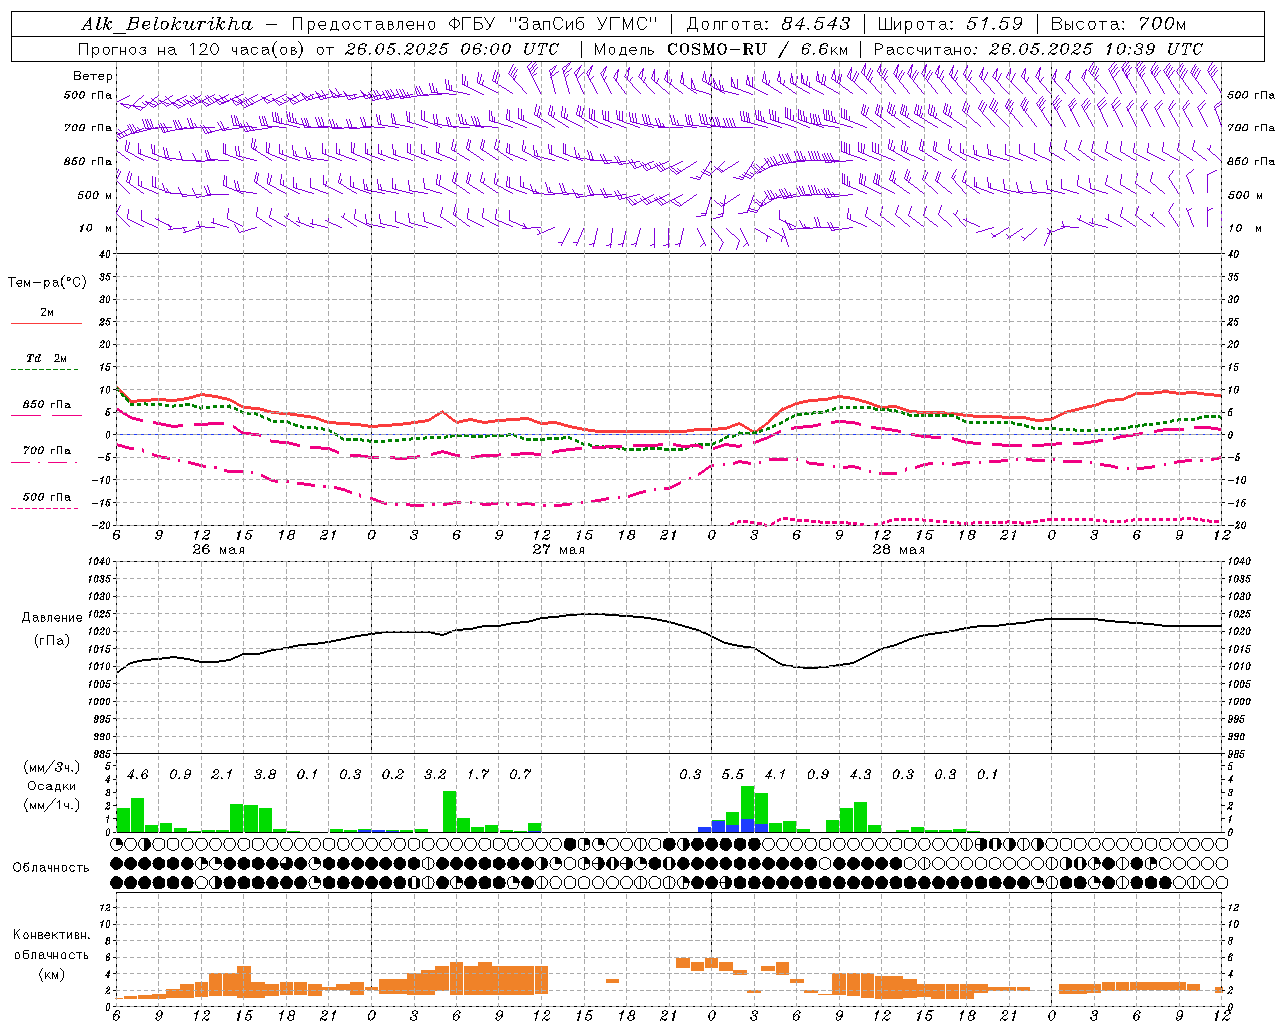This screenshot has height=1024, width=1280.
Task: Click the precipitation value 0.7
Action: tap(520, 774)
